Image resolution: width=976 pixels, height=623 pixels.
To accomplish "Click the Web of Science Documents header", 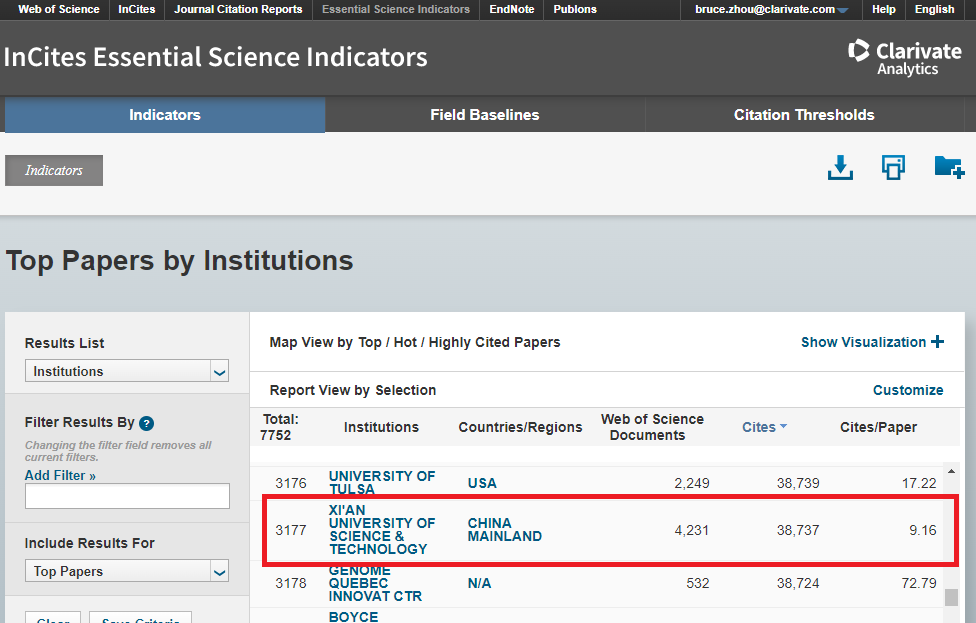I will click(x=652, y=427).
